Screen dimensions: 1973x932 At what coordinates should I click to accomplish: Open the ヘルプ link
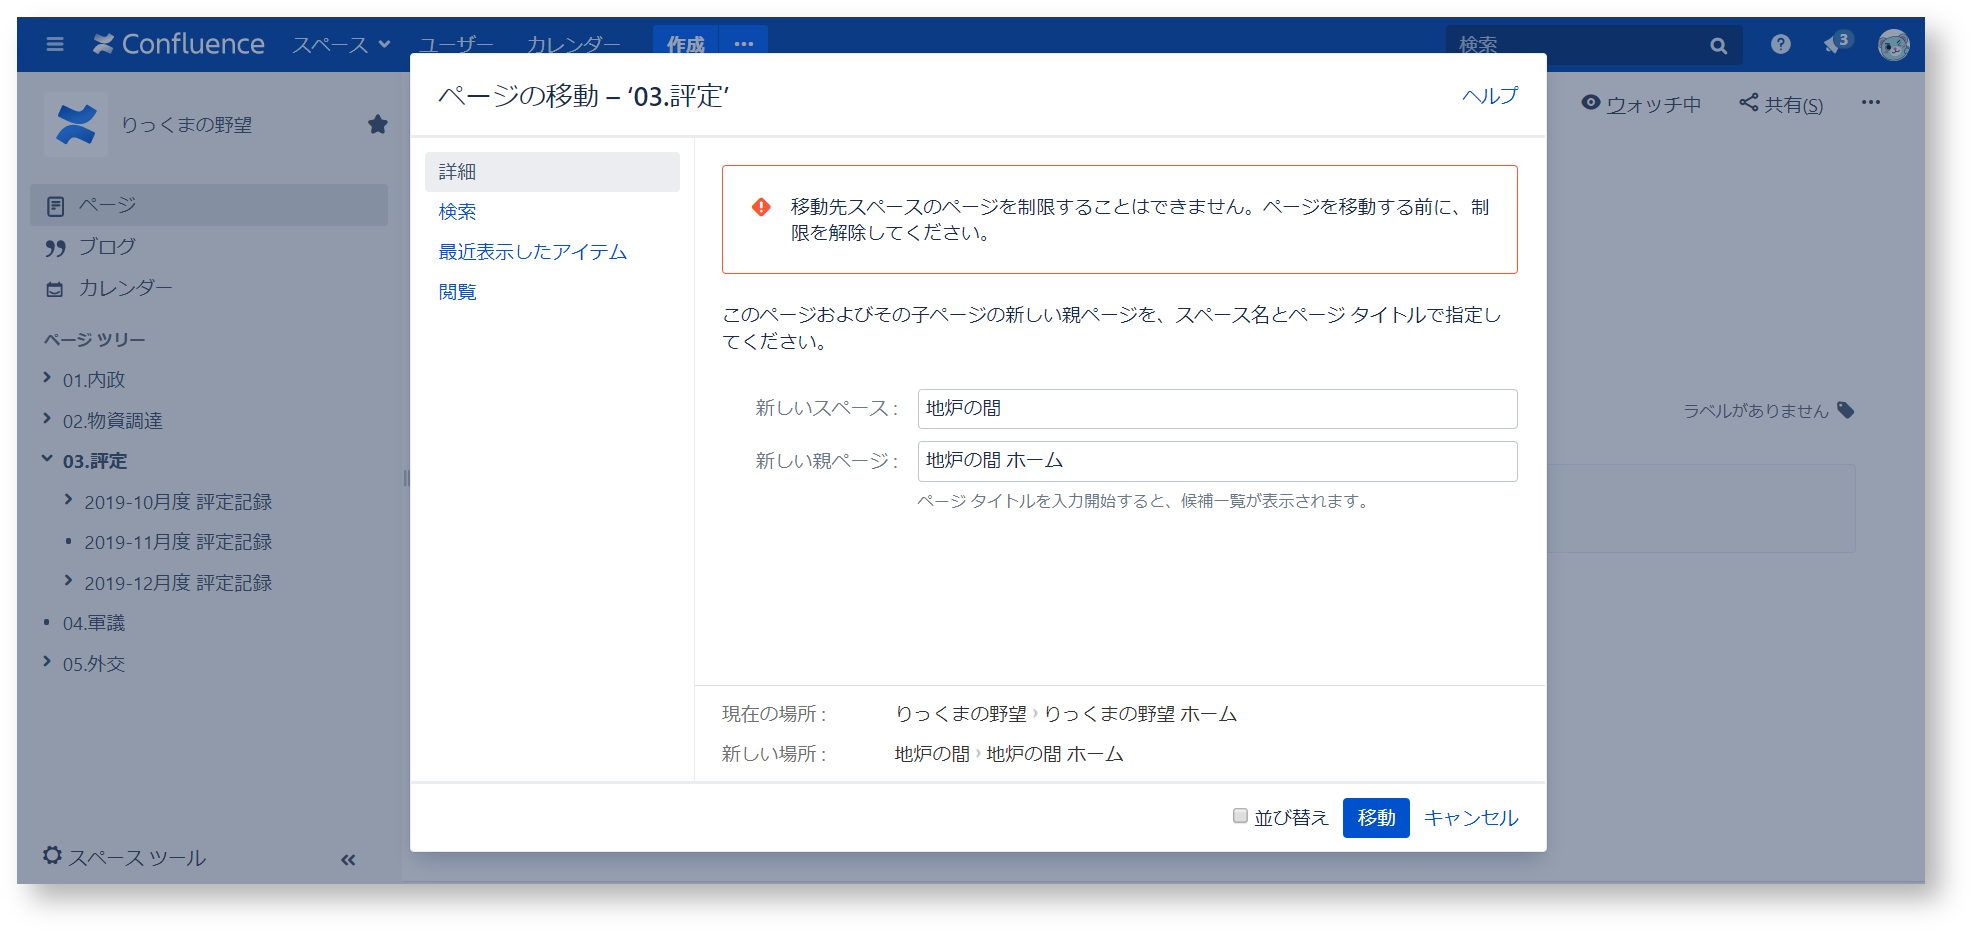point(1488,97)
